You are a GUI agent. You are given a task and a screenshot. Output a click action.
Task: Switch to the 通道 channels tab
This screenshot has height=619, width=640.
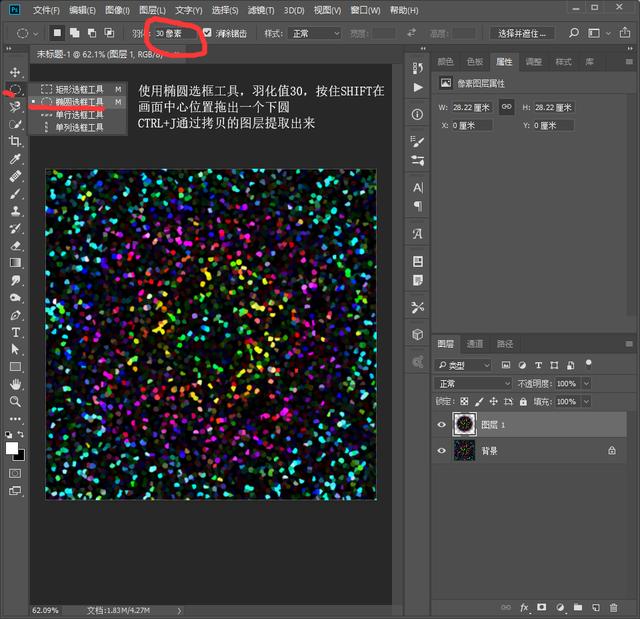click(475, 344)
